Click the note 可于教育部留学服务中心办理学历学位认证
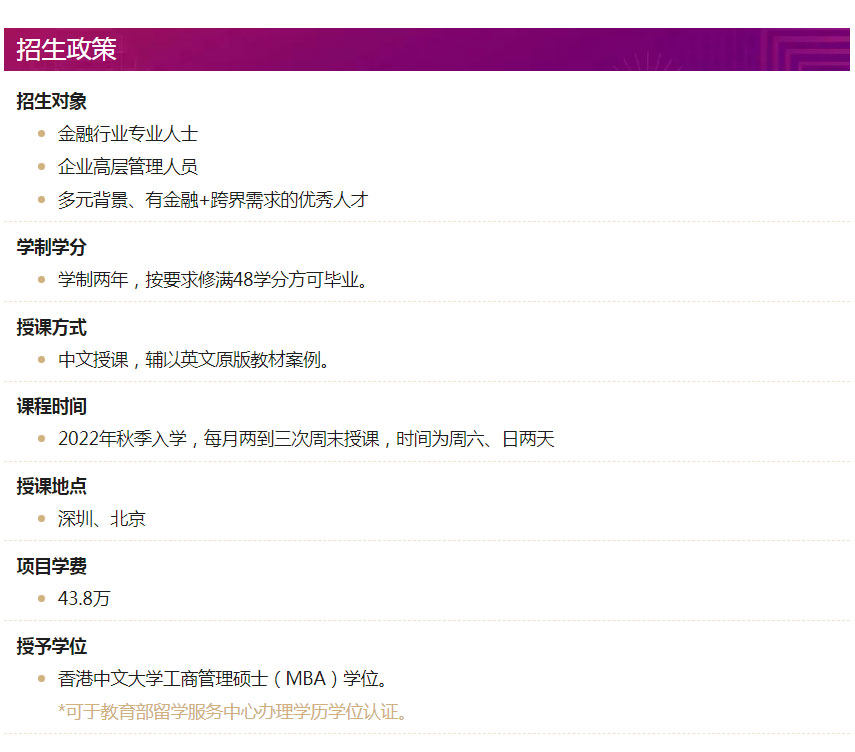The image size is (855, 752). coord(232,712)
